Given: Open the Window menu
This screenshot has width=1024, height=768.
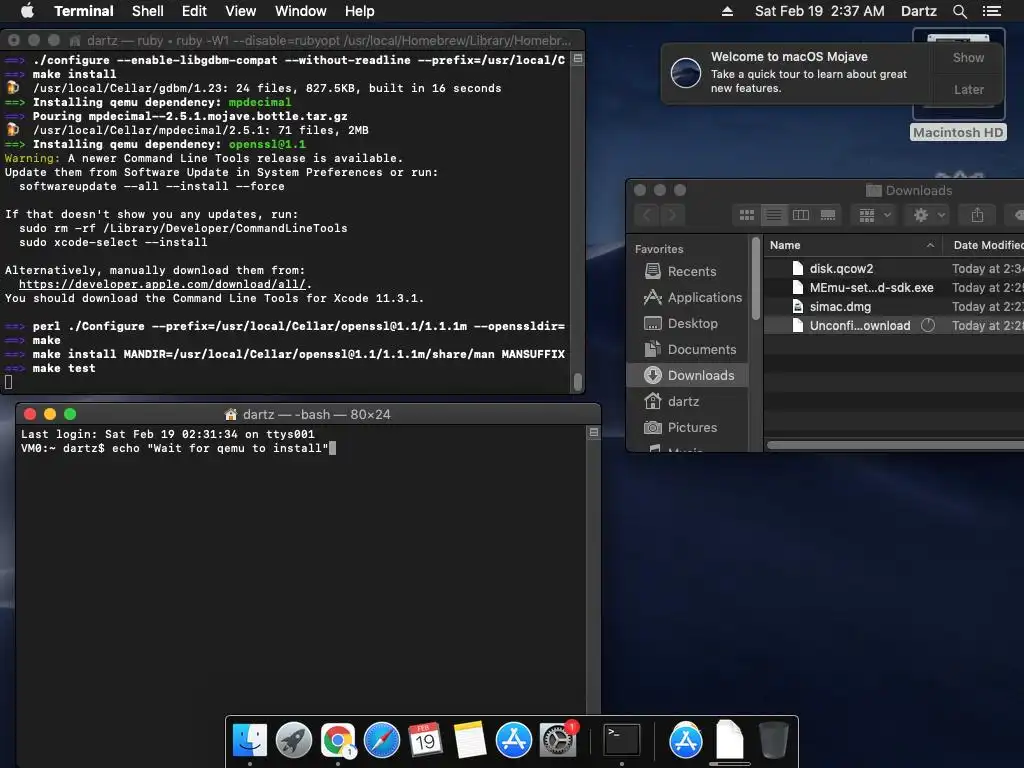Looking at the screenshot, I should point(300,11).
